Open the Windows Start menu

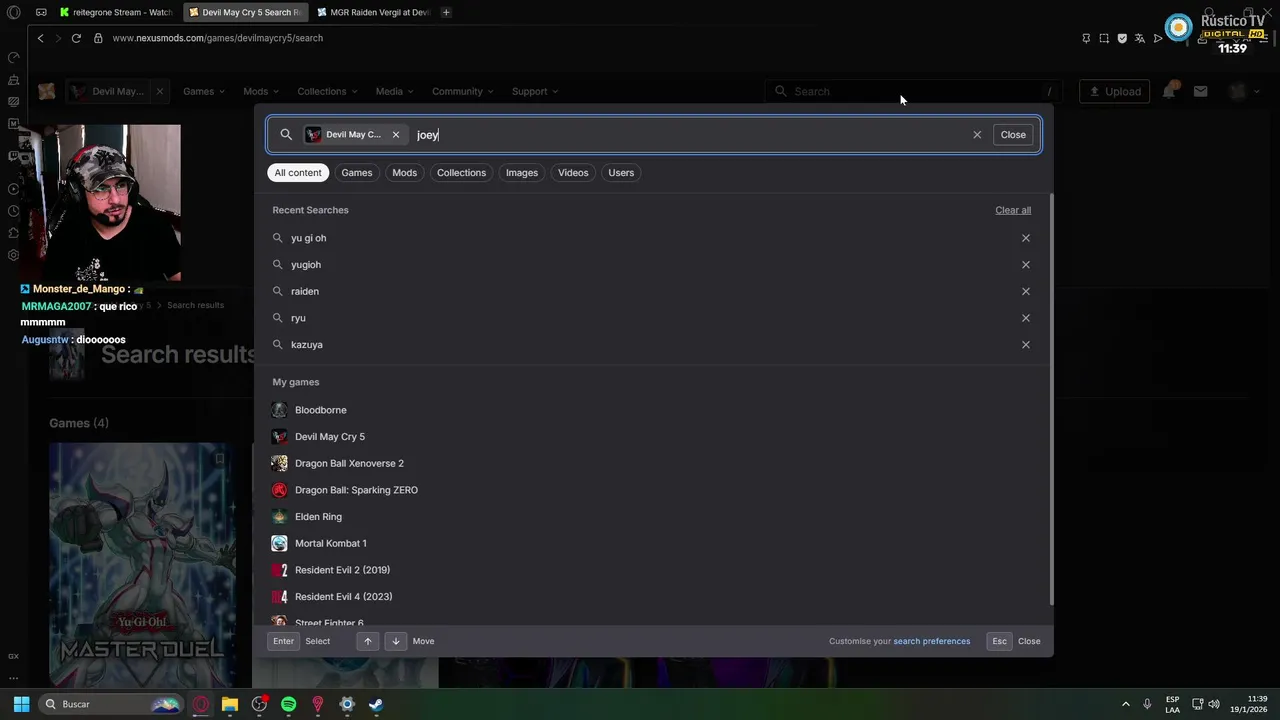click(x=21, y=704)
